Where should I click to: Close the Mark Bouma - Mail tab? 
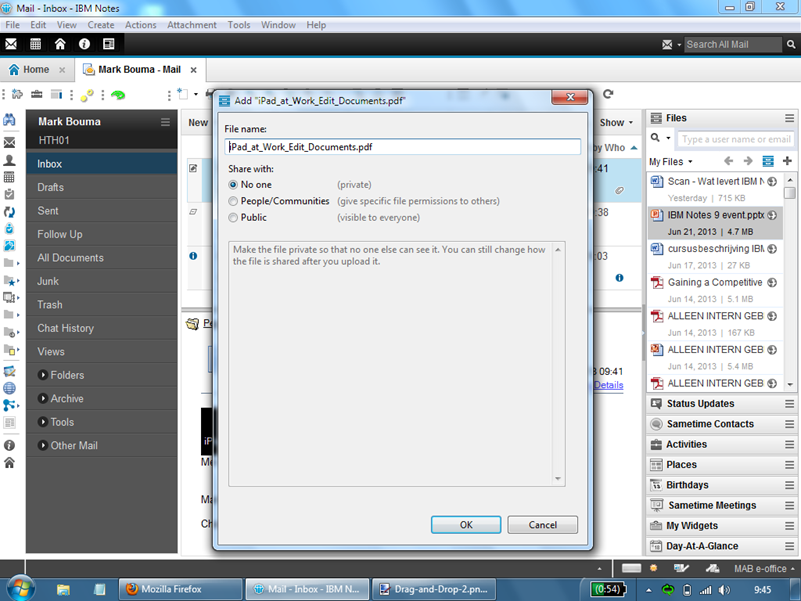point(194,70)
